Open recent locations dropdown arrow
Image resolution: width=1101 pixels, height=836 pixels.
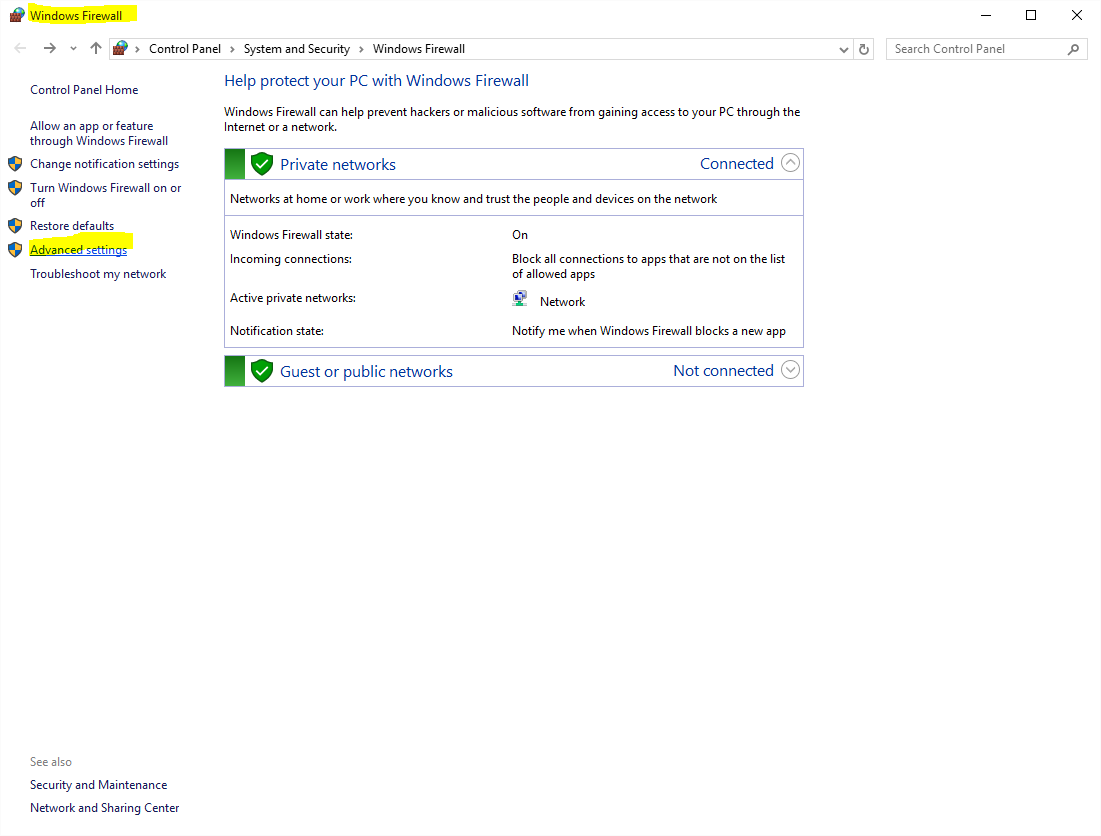tap(73, 49)
